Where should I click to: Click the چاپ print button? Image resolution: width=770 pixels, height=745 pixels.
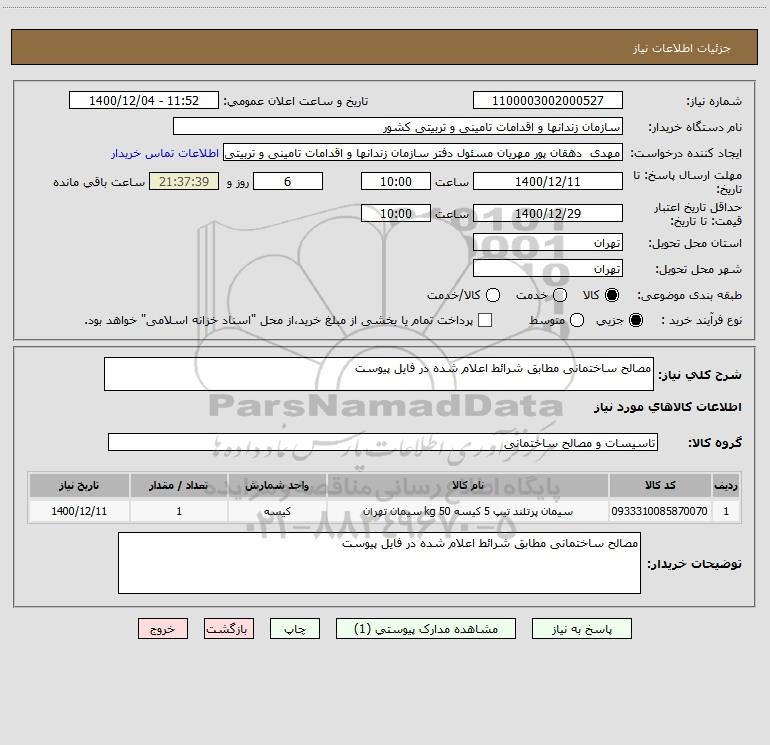pyautogui.click(x=295, y=629)
